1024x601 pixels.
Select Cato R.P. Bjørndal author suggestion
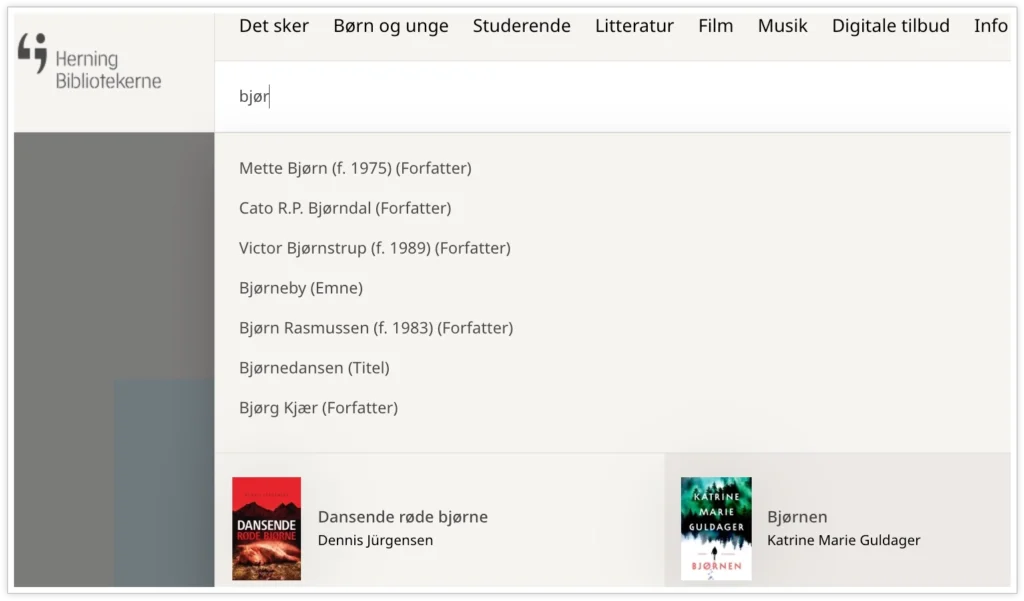coord(345,208)
